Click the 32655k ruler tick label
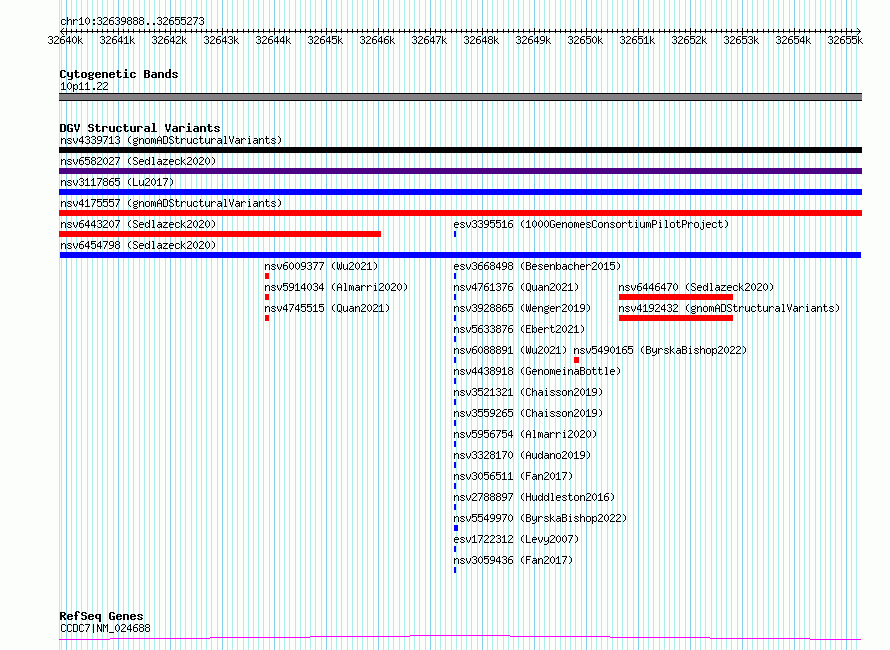The image size is (890, 650). coord(845,40)
